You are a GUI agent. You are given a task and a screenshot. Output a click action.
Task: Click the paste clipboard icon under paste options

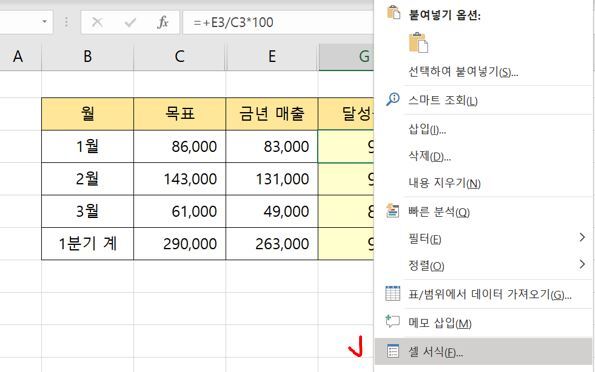[418, 43]
